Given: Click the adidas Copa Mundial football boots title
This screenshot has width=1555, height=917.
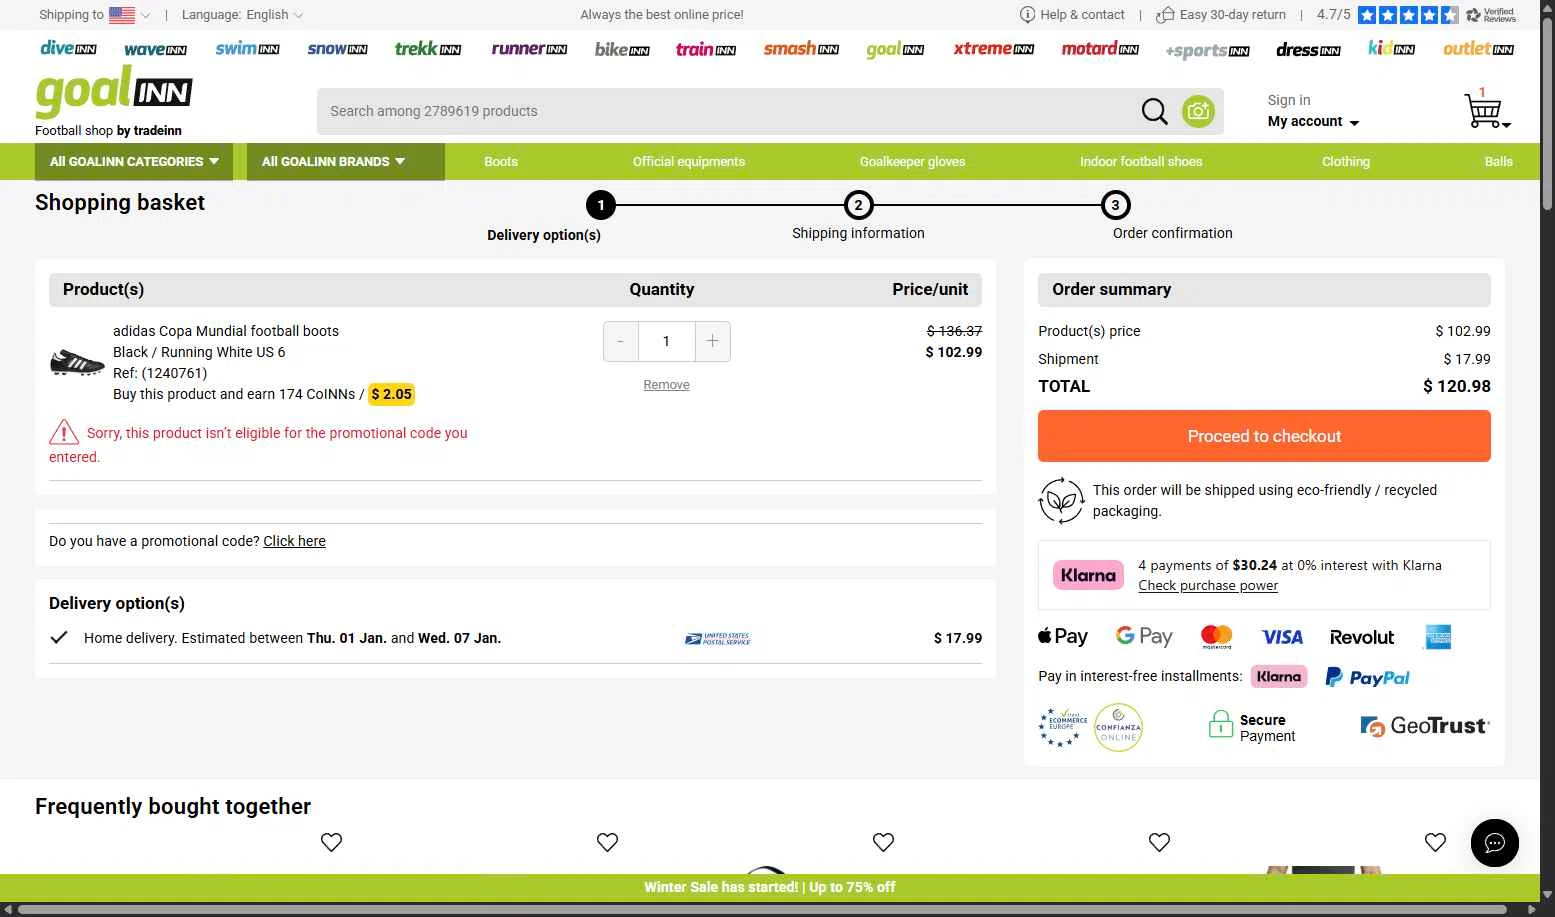Looking at the screenshot, I should [226, 331].
